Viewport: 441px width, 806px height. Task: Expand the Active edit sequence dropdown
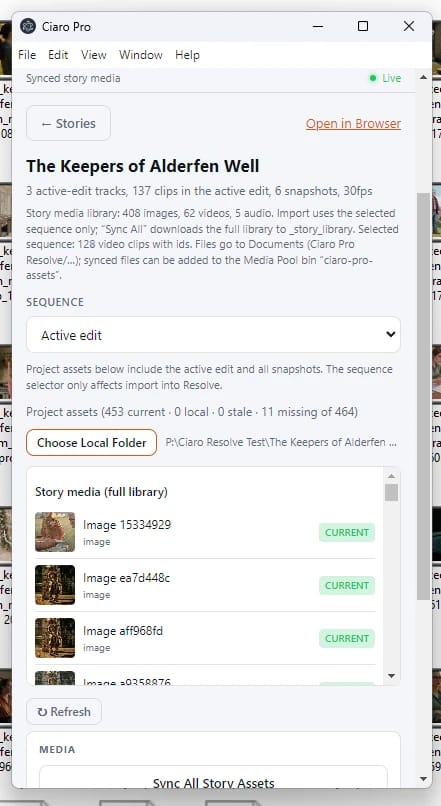[213, 335]
